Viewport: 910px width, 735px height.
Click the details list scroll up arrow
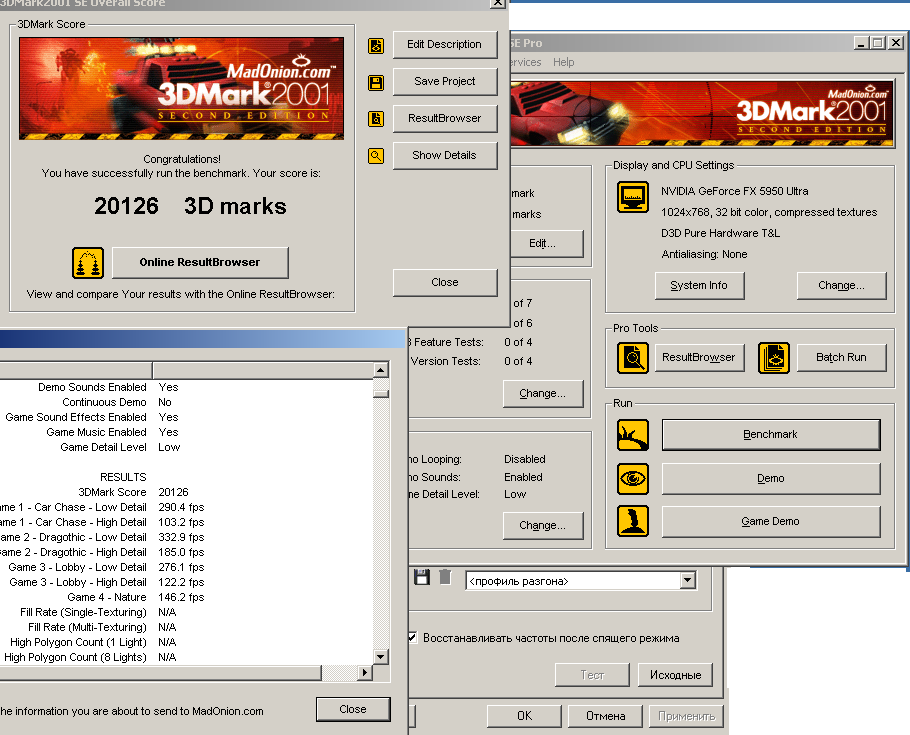pos(381,370)
